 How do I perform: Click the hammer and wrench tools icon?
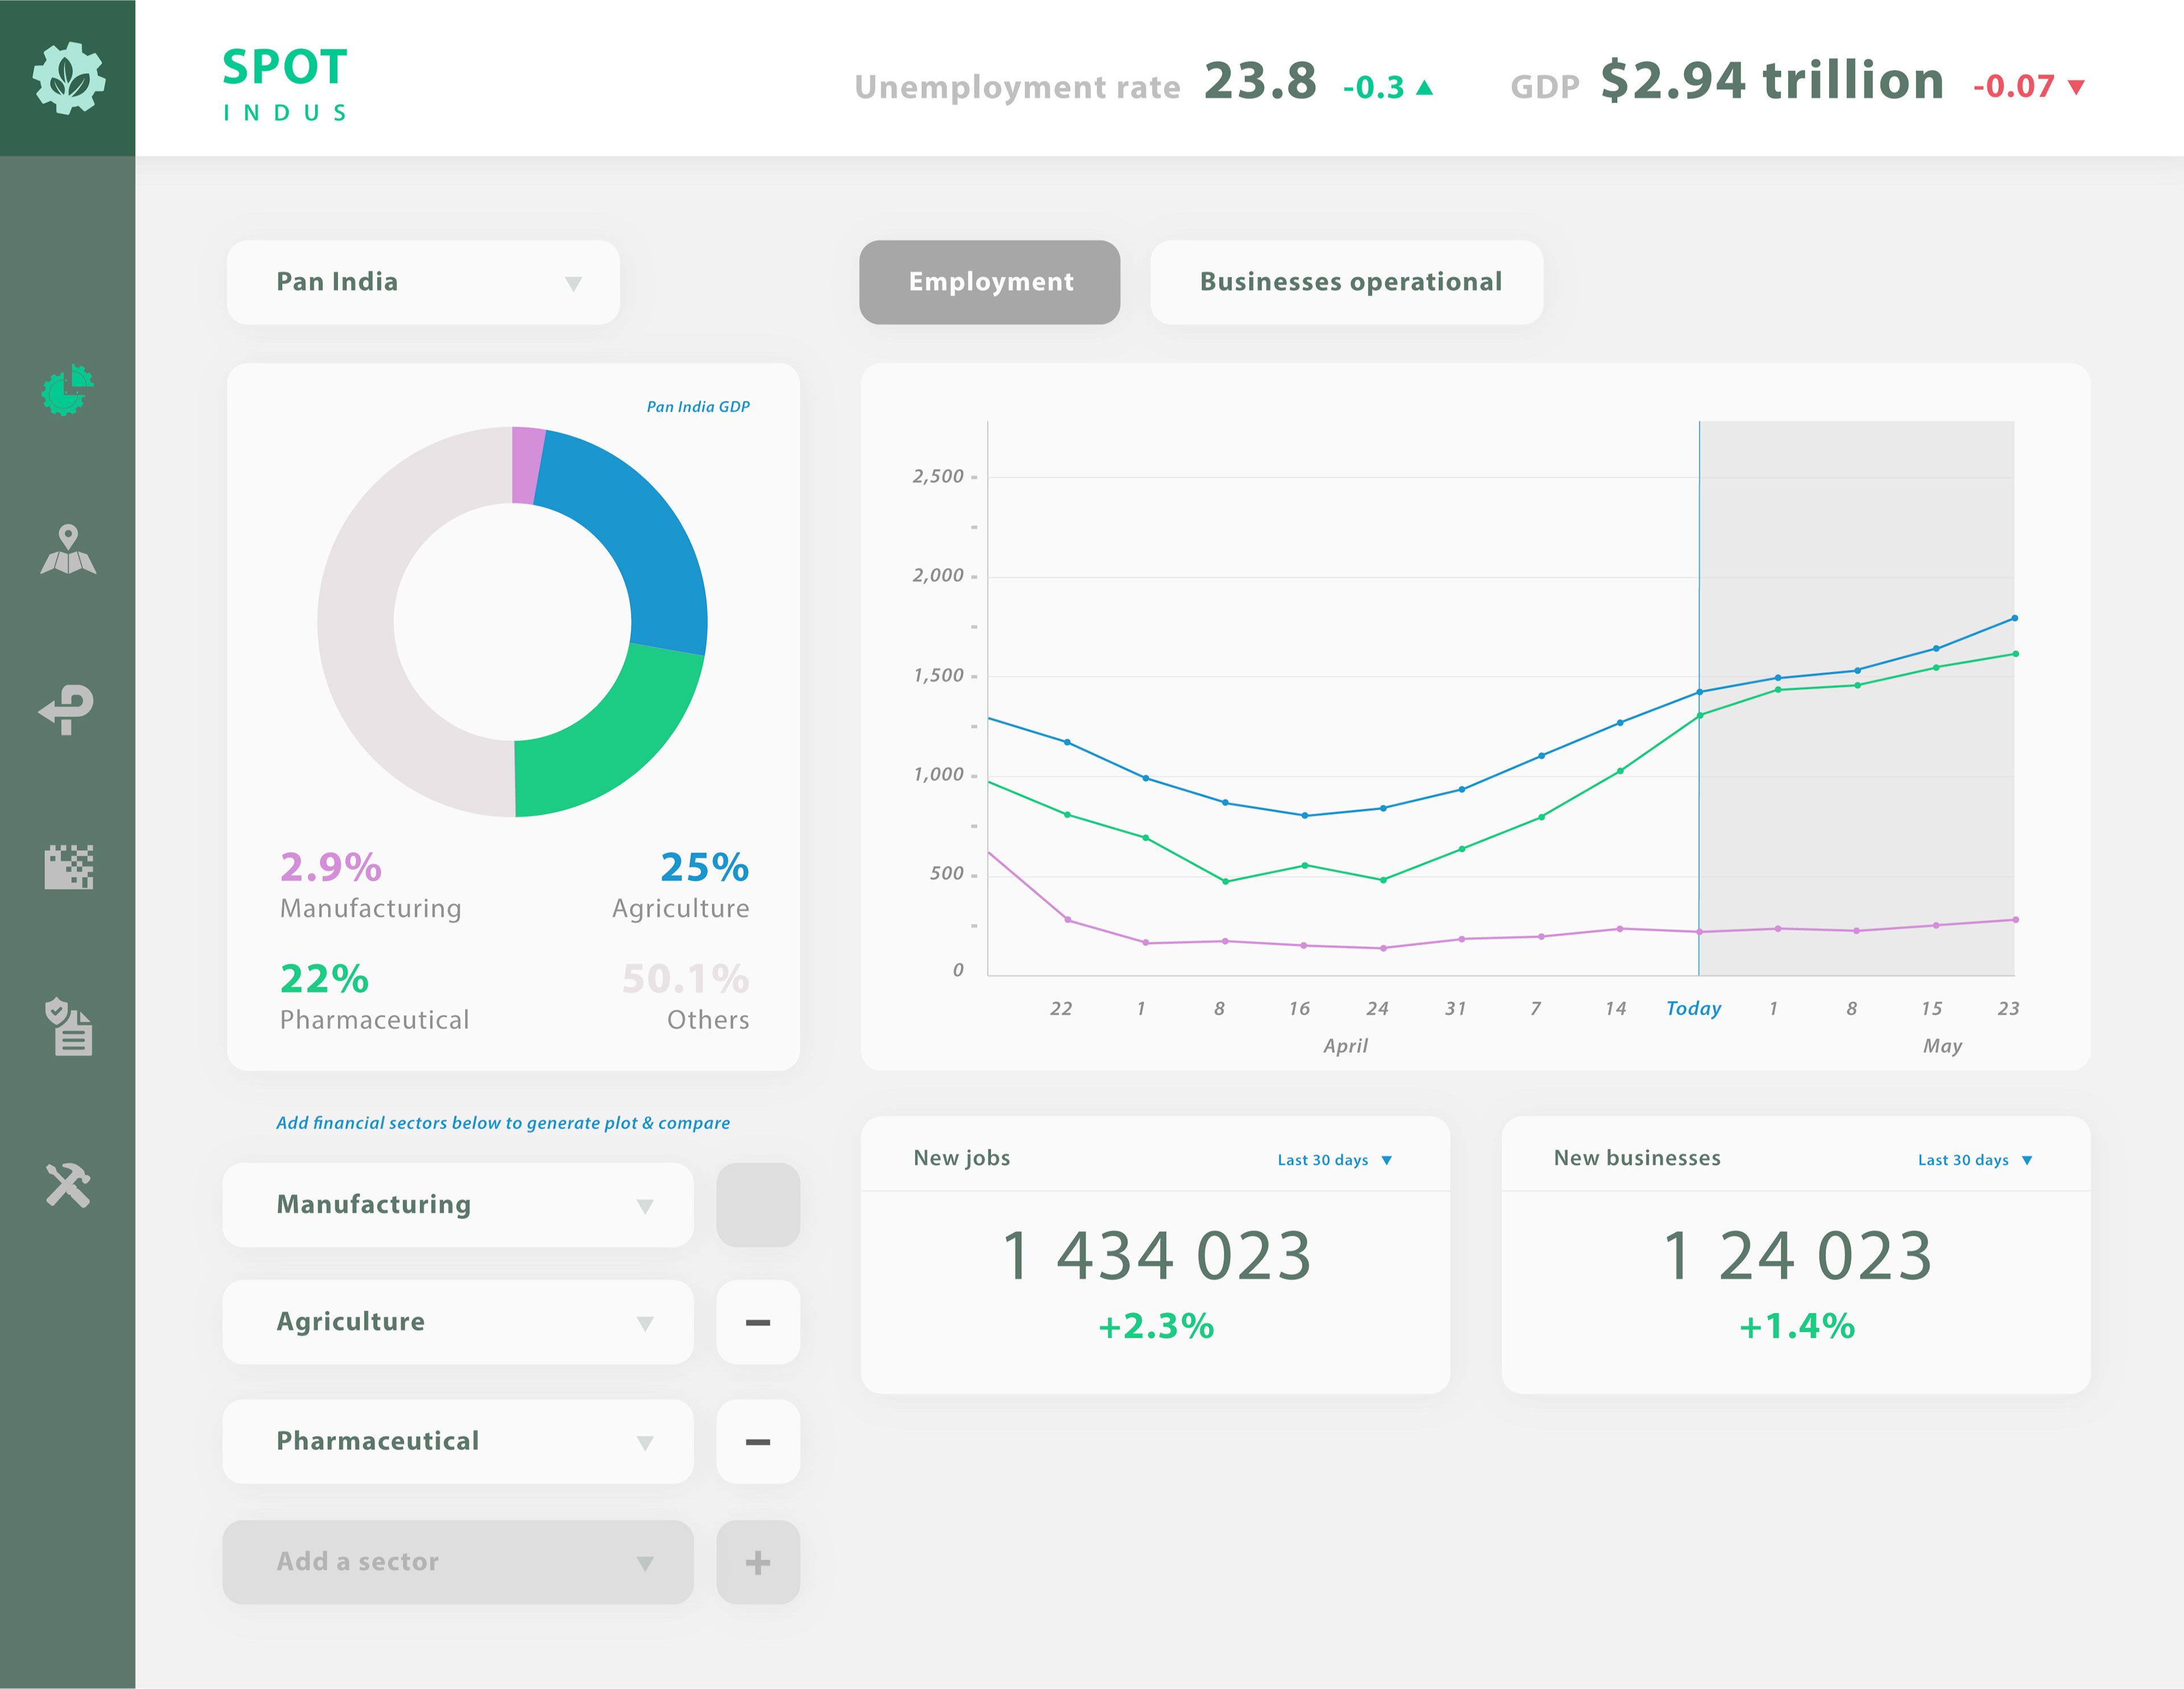point(68,1185)
